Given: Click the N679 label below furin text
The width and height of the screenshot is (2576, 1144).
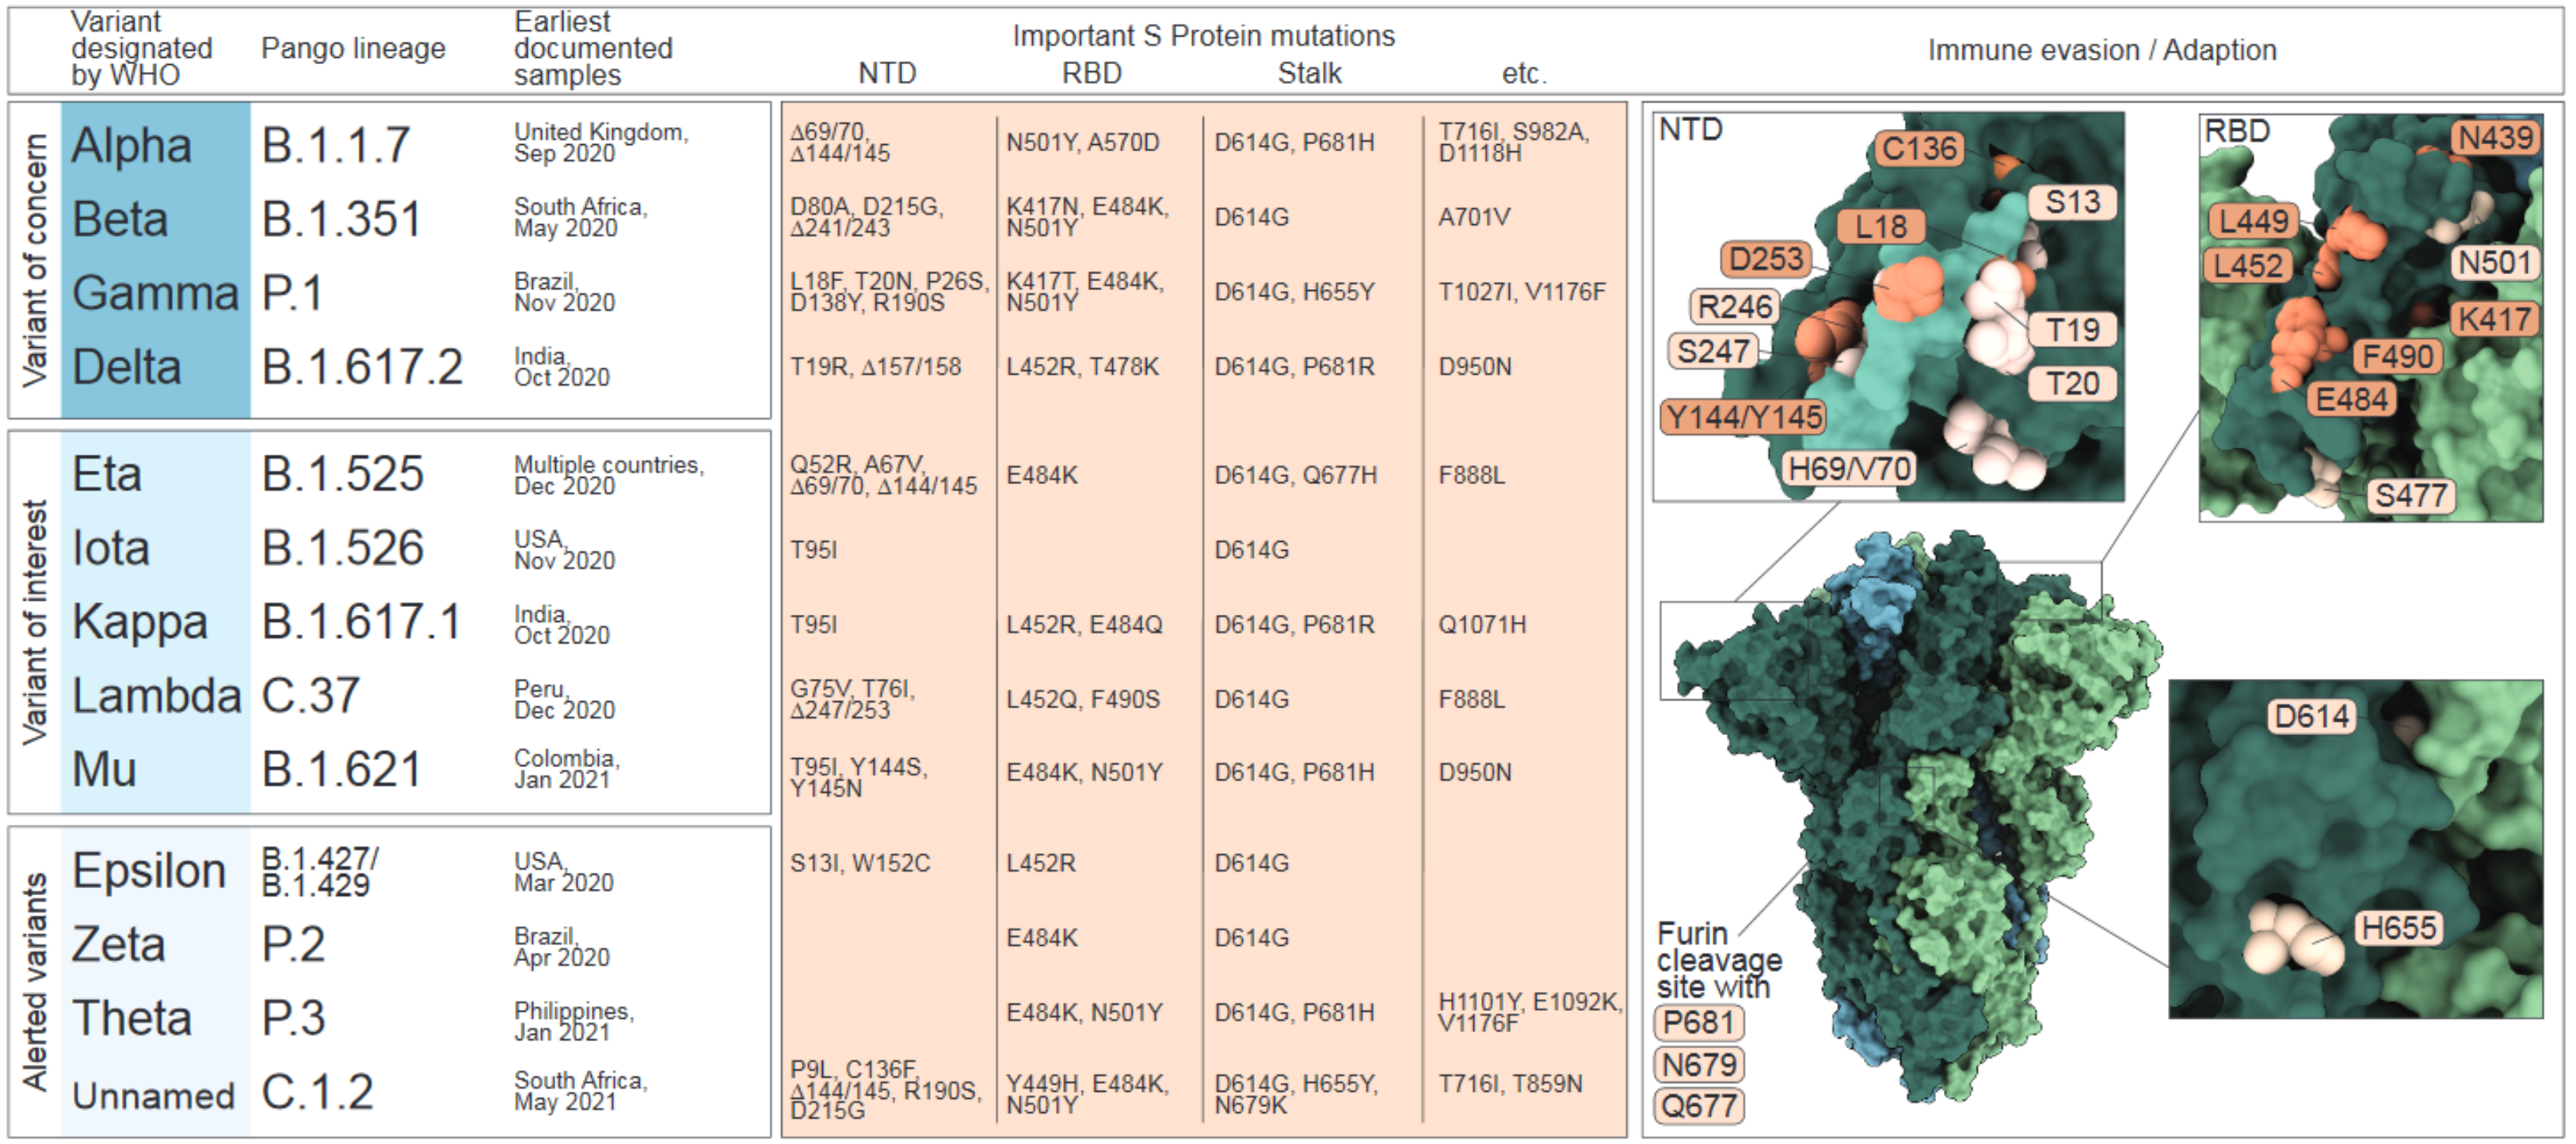Looking at the screenshot, I should pos(1698,1064).
